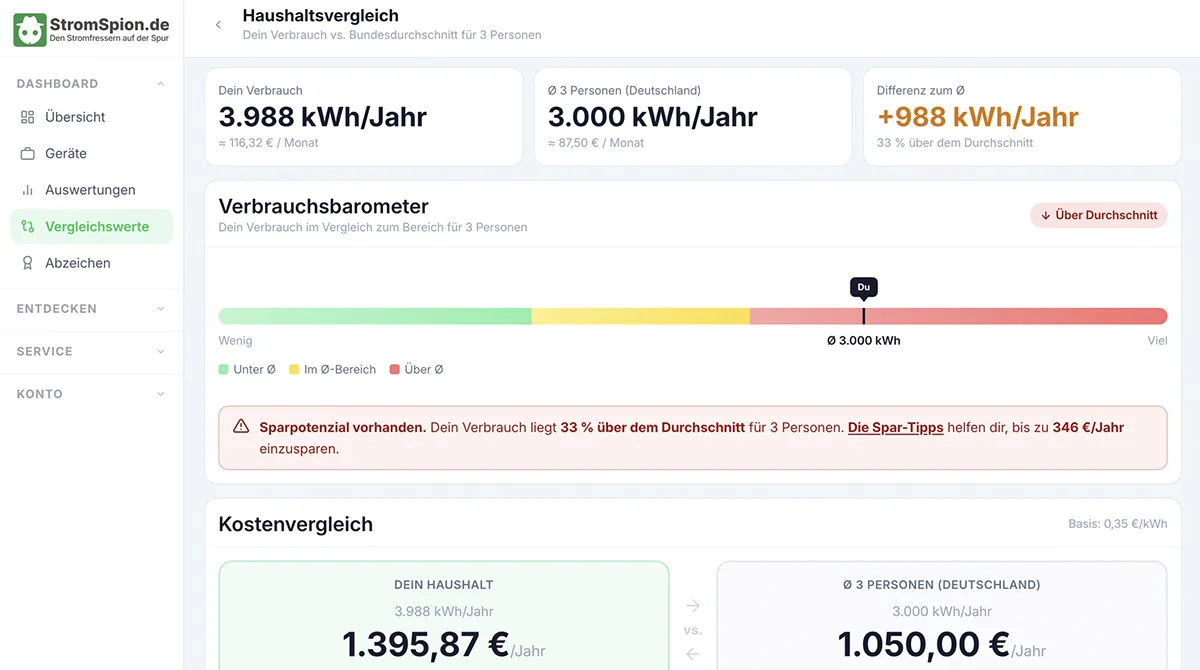Viewport: 1200px width, 670px height.
Task: Go back using the header arrow
Action: click(218, 25)
